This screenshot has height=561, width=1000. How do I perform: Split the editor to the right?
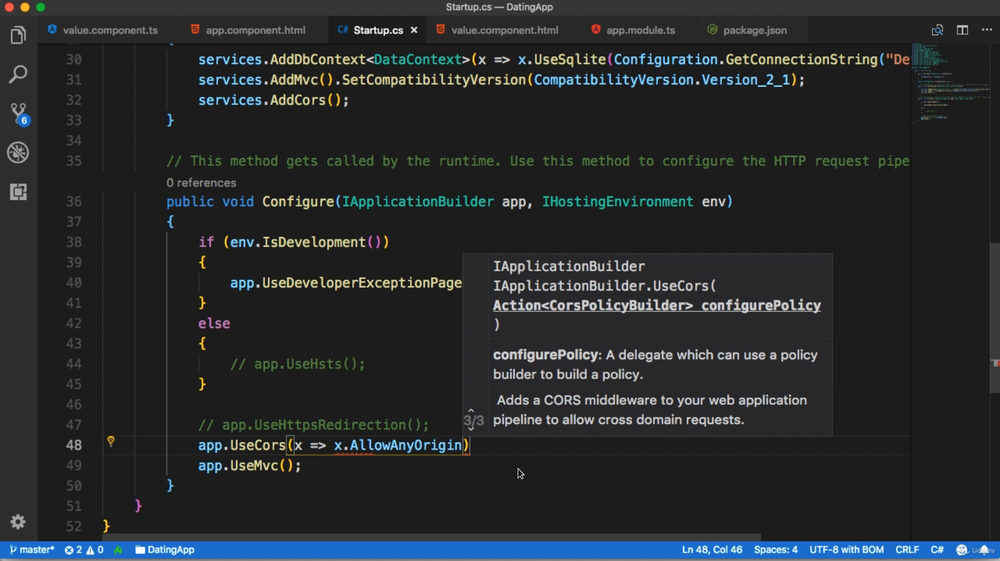(962, 30)
